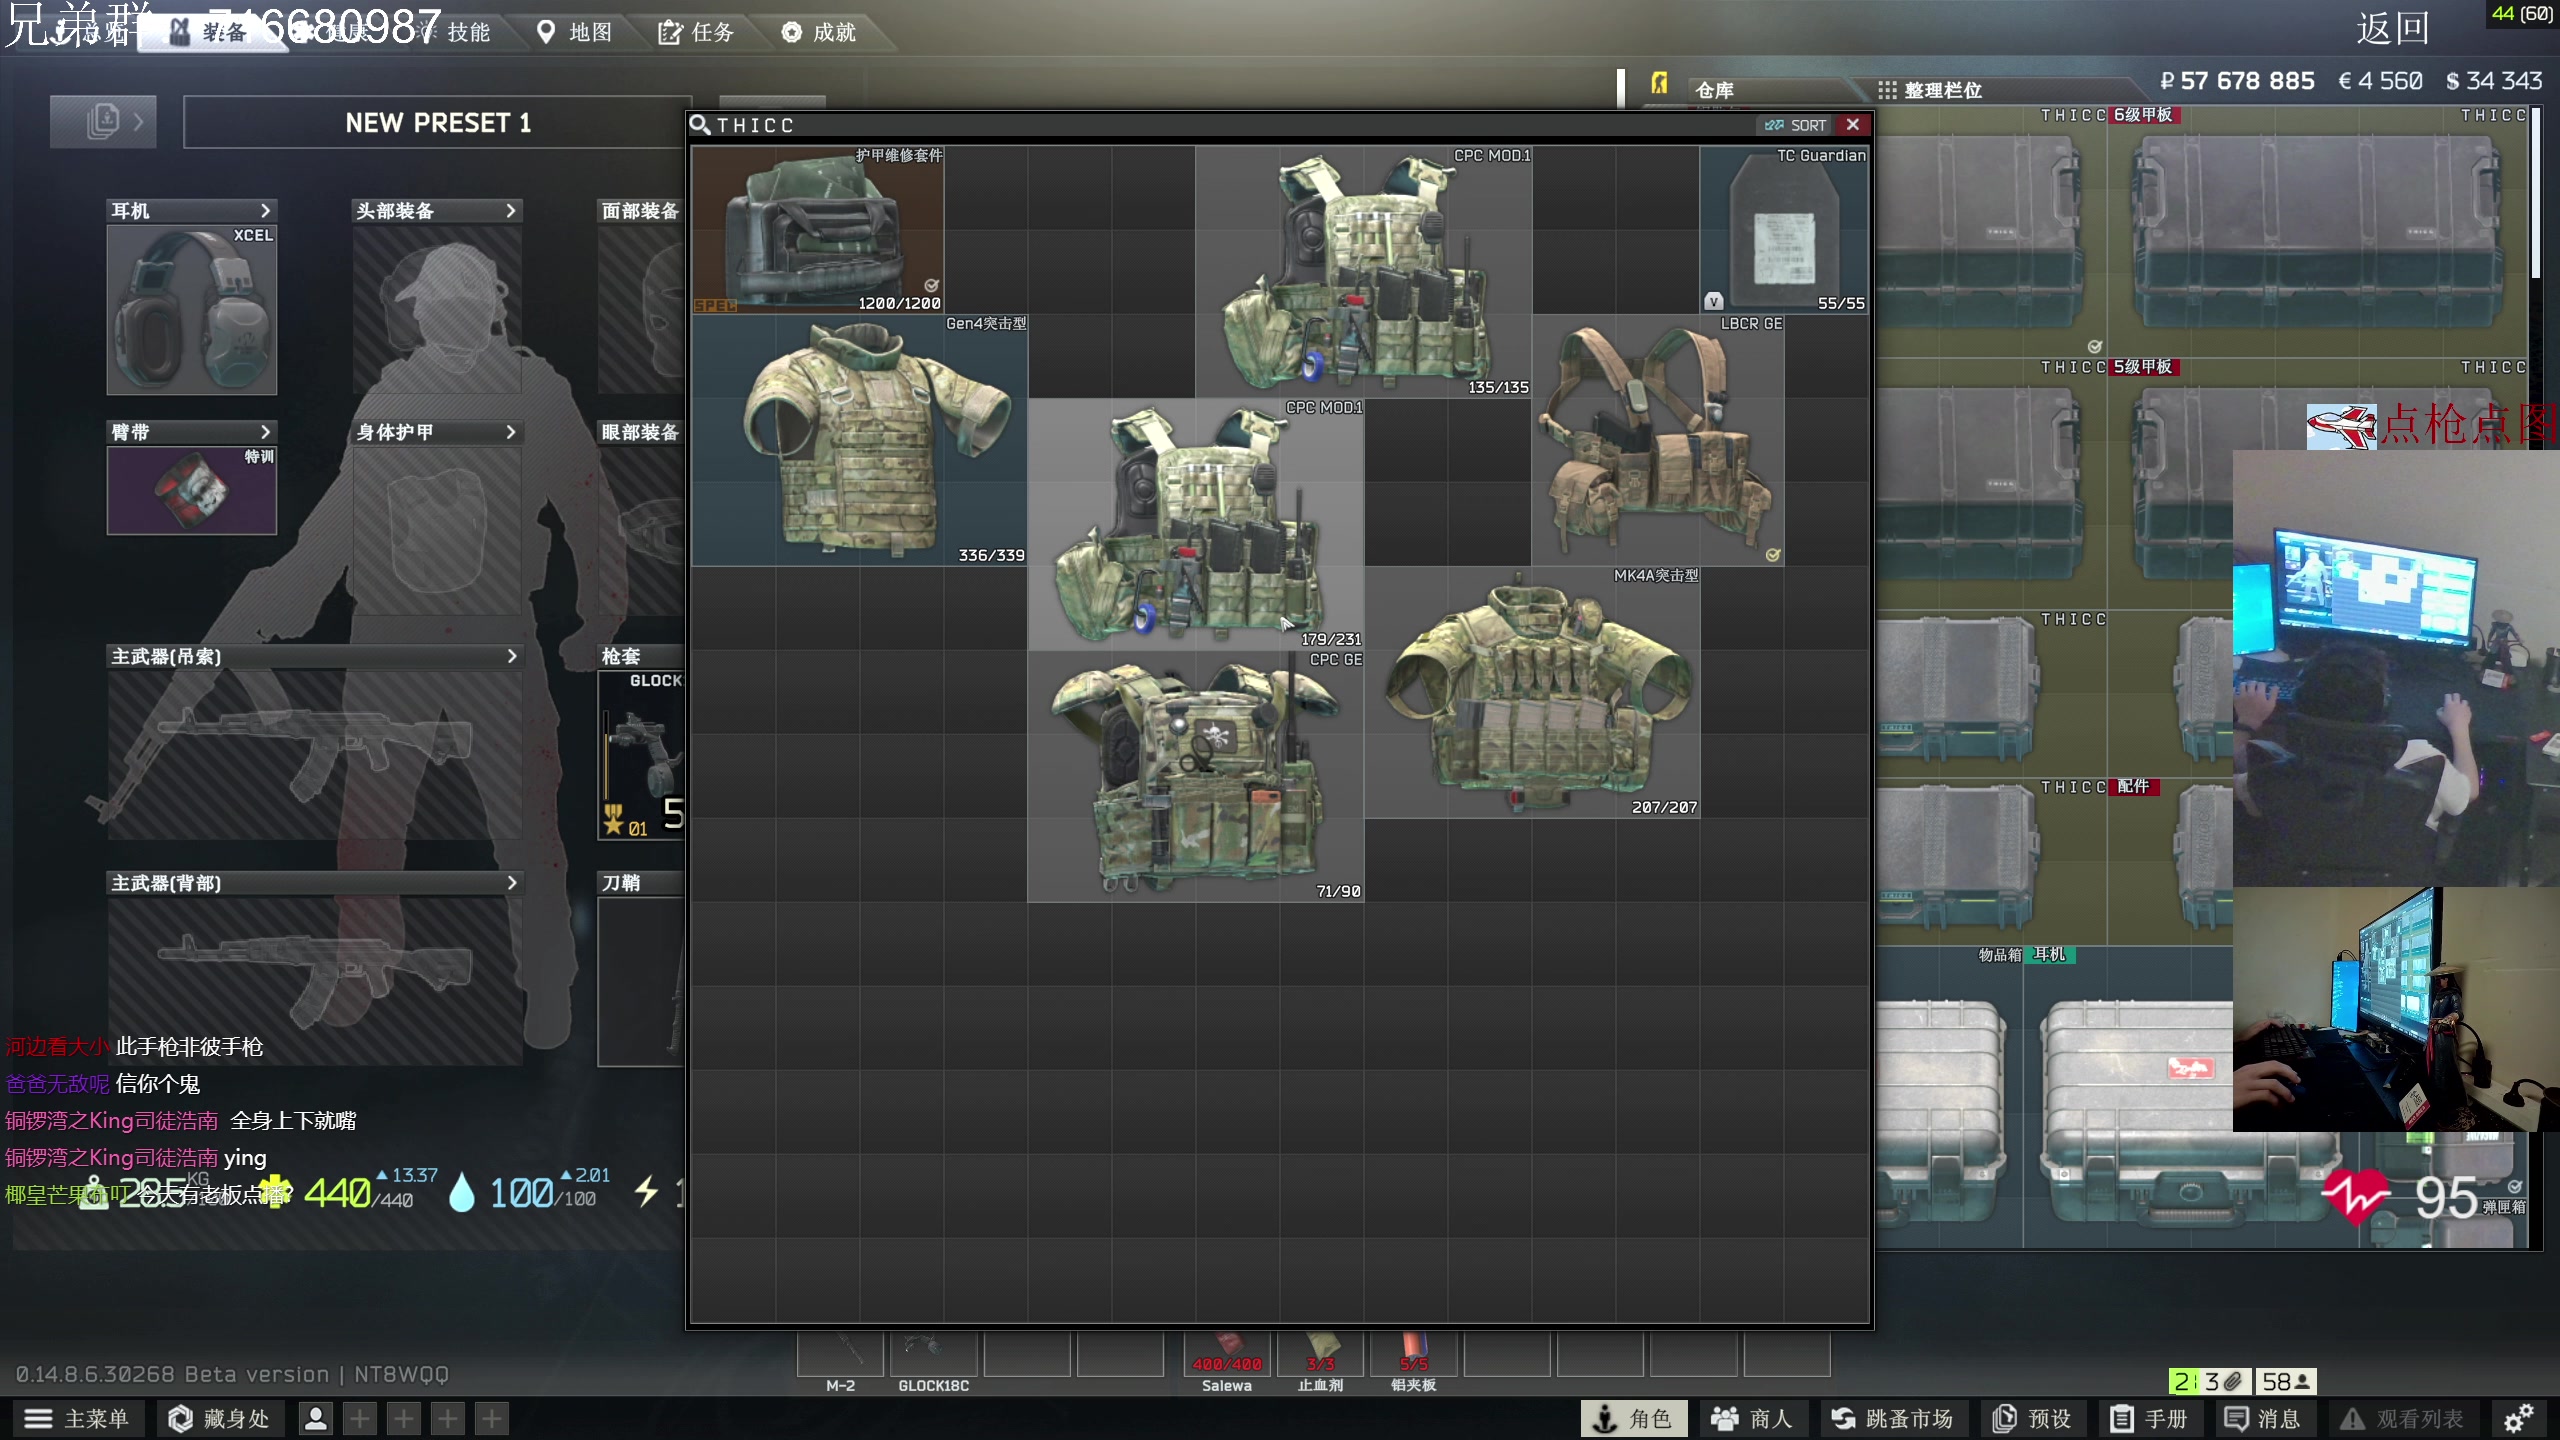
Task: Click the 440/440 health value
Action: click(x=358, y=1192)
